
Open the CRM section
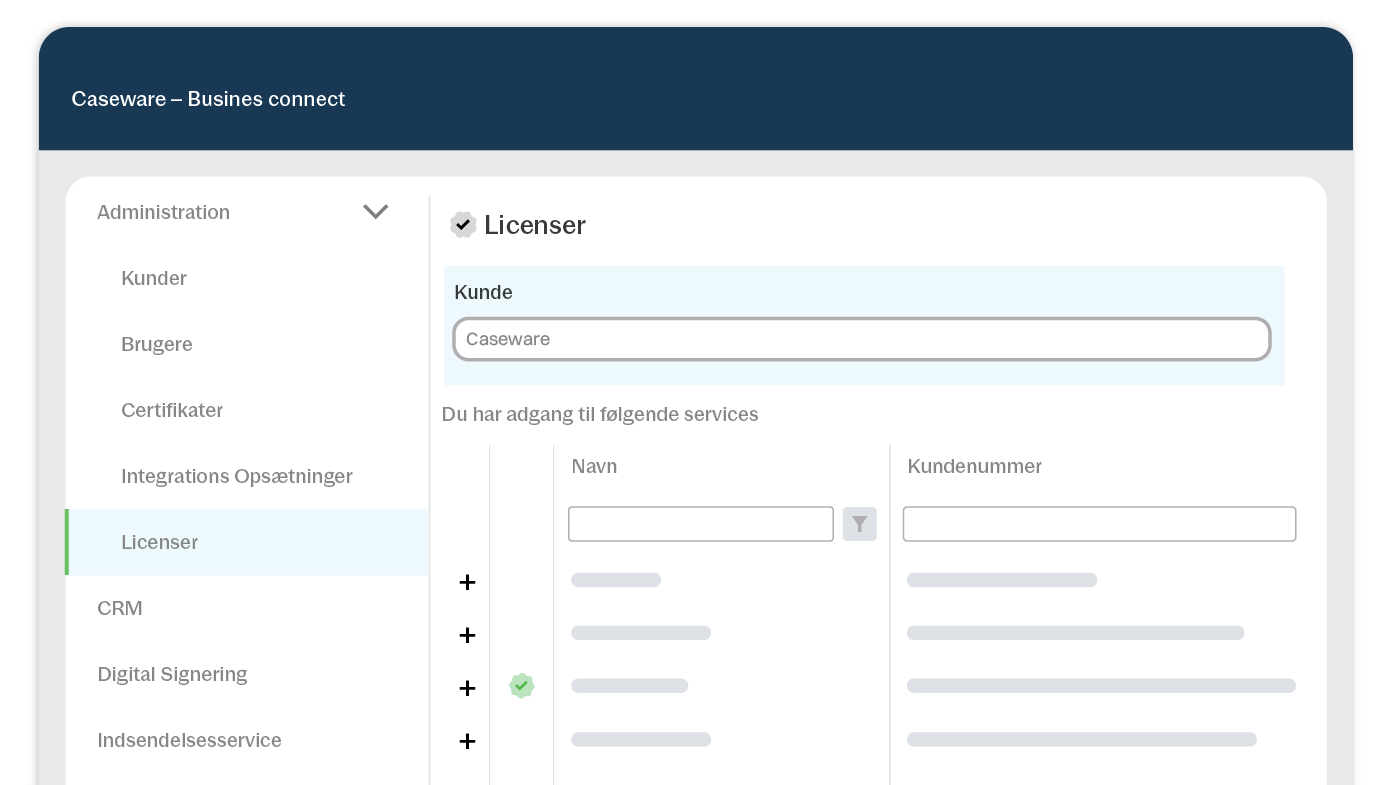pos(120,608)
